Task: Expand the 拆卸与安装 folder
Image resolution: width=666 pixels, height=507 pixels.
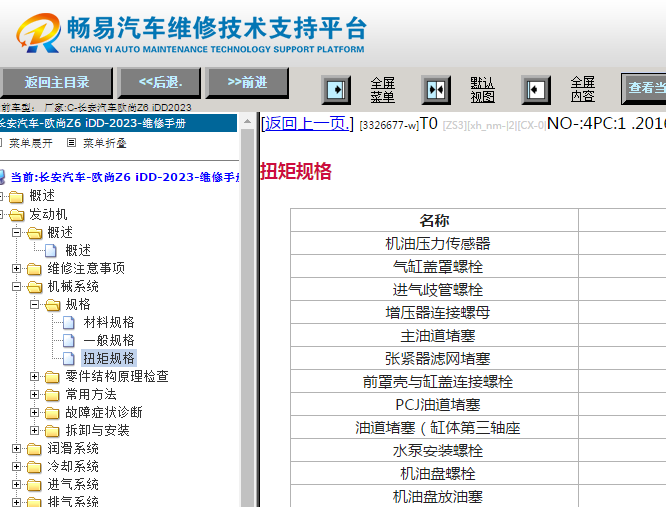Action: click(34, 430)
